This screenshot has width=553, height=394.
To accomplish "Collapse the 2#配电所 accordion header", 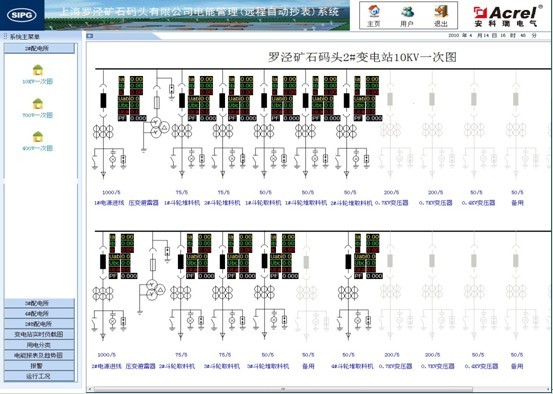I will coord(39,49).
